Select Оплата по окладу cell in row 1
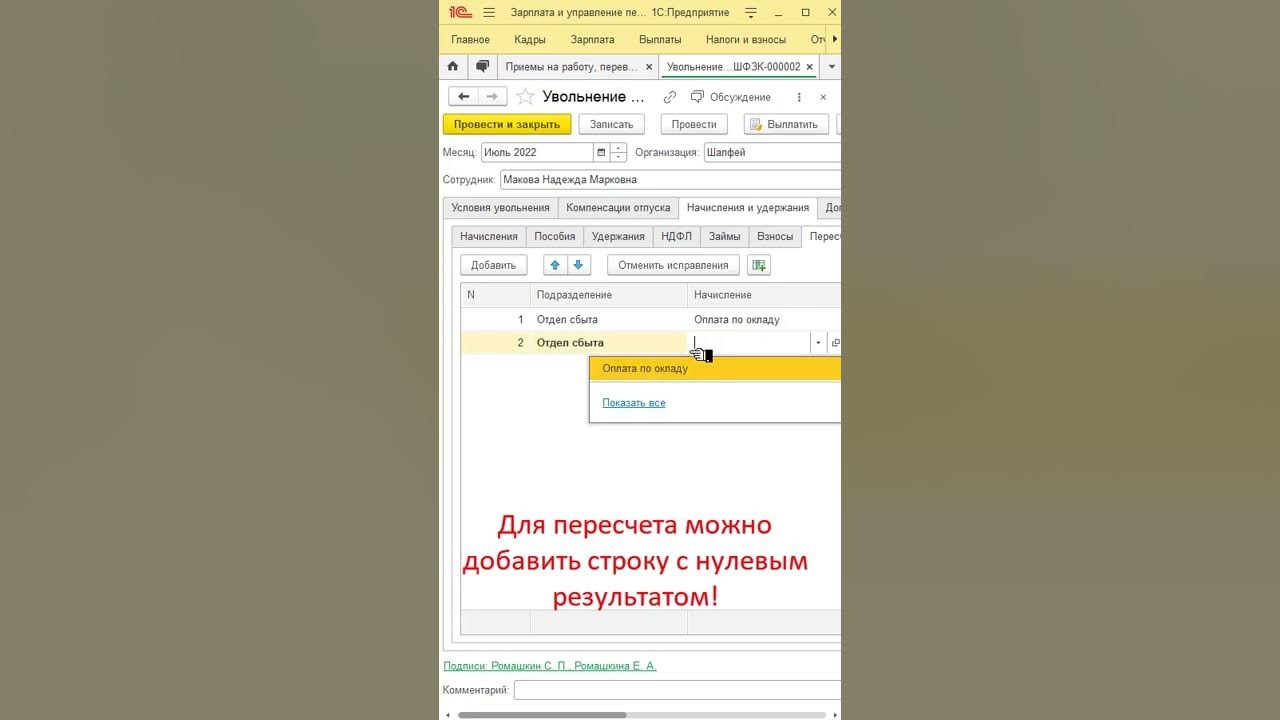 click(x=764, y=320)
